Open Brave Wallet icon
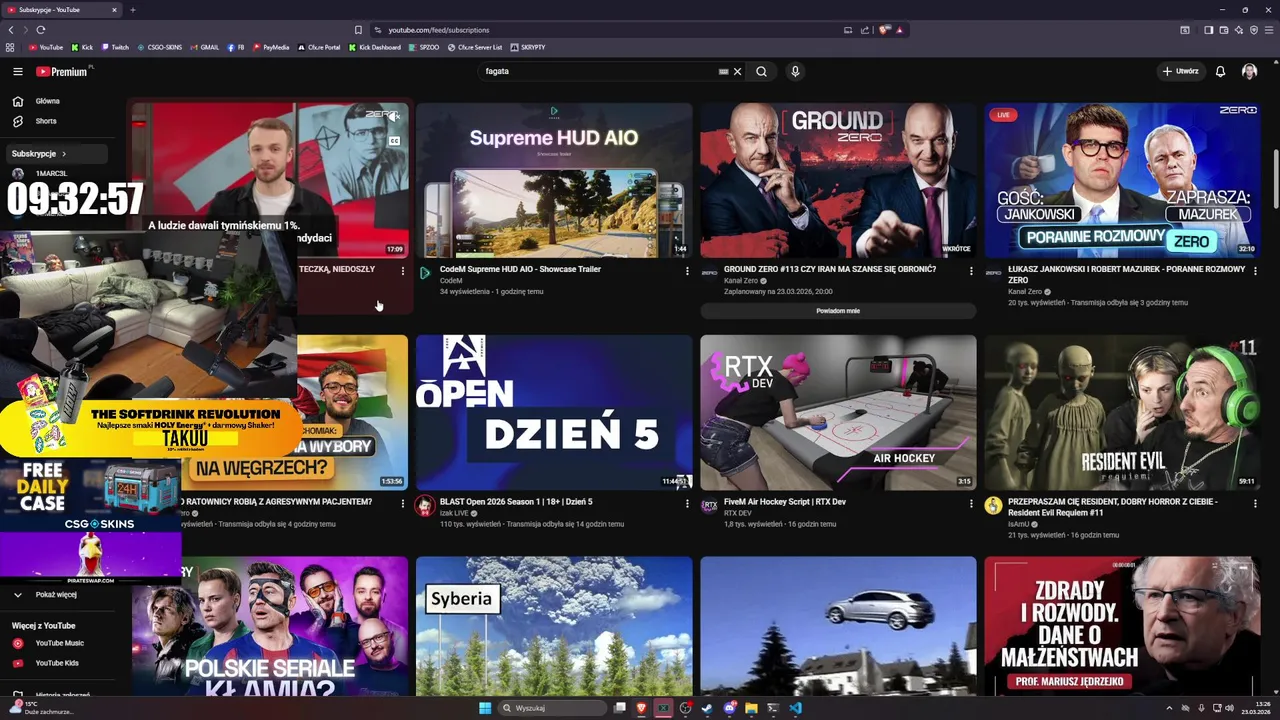Viewport: 1280px width, 720px height. coord(1223,30)
